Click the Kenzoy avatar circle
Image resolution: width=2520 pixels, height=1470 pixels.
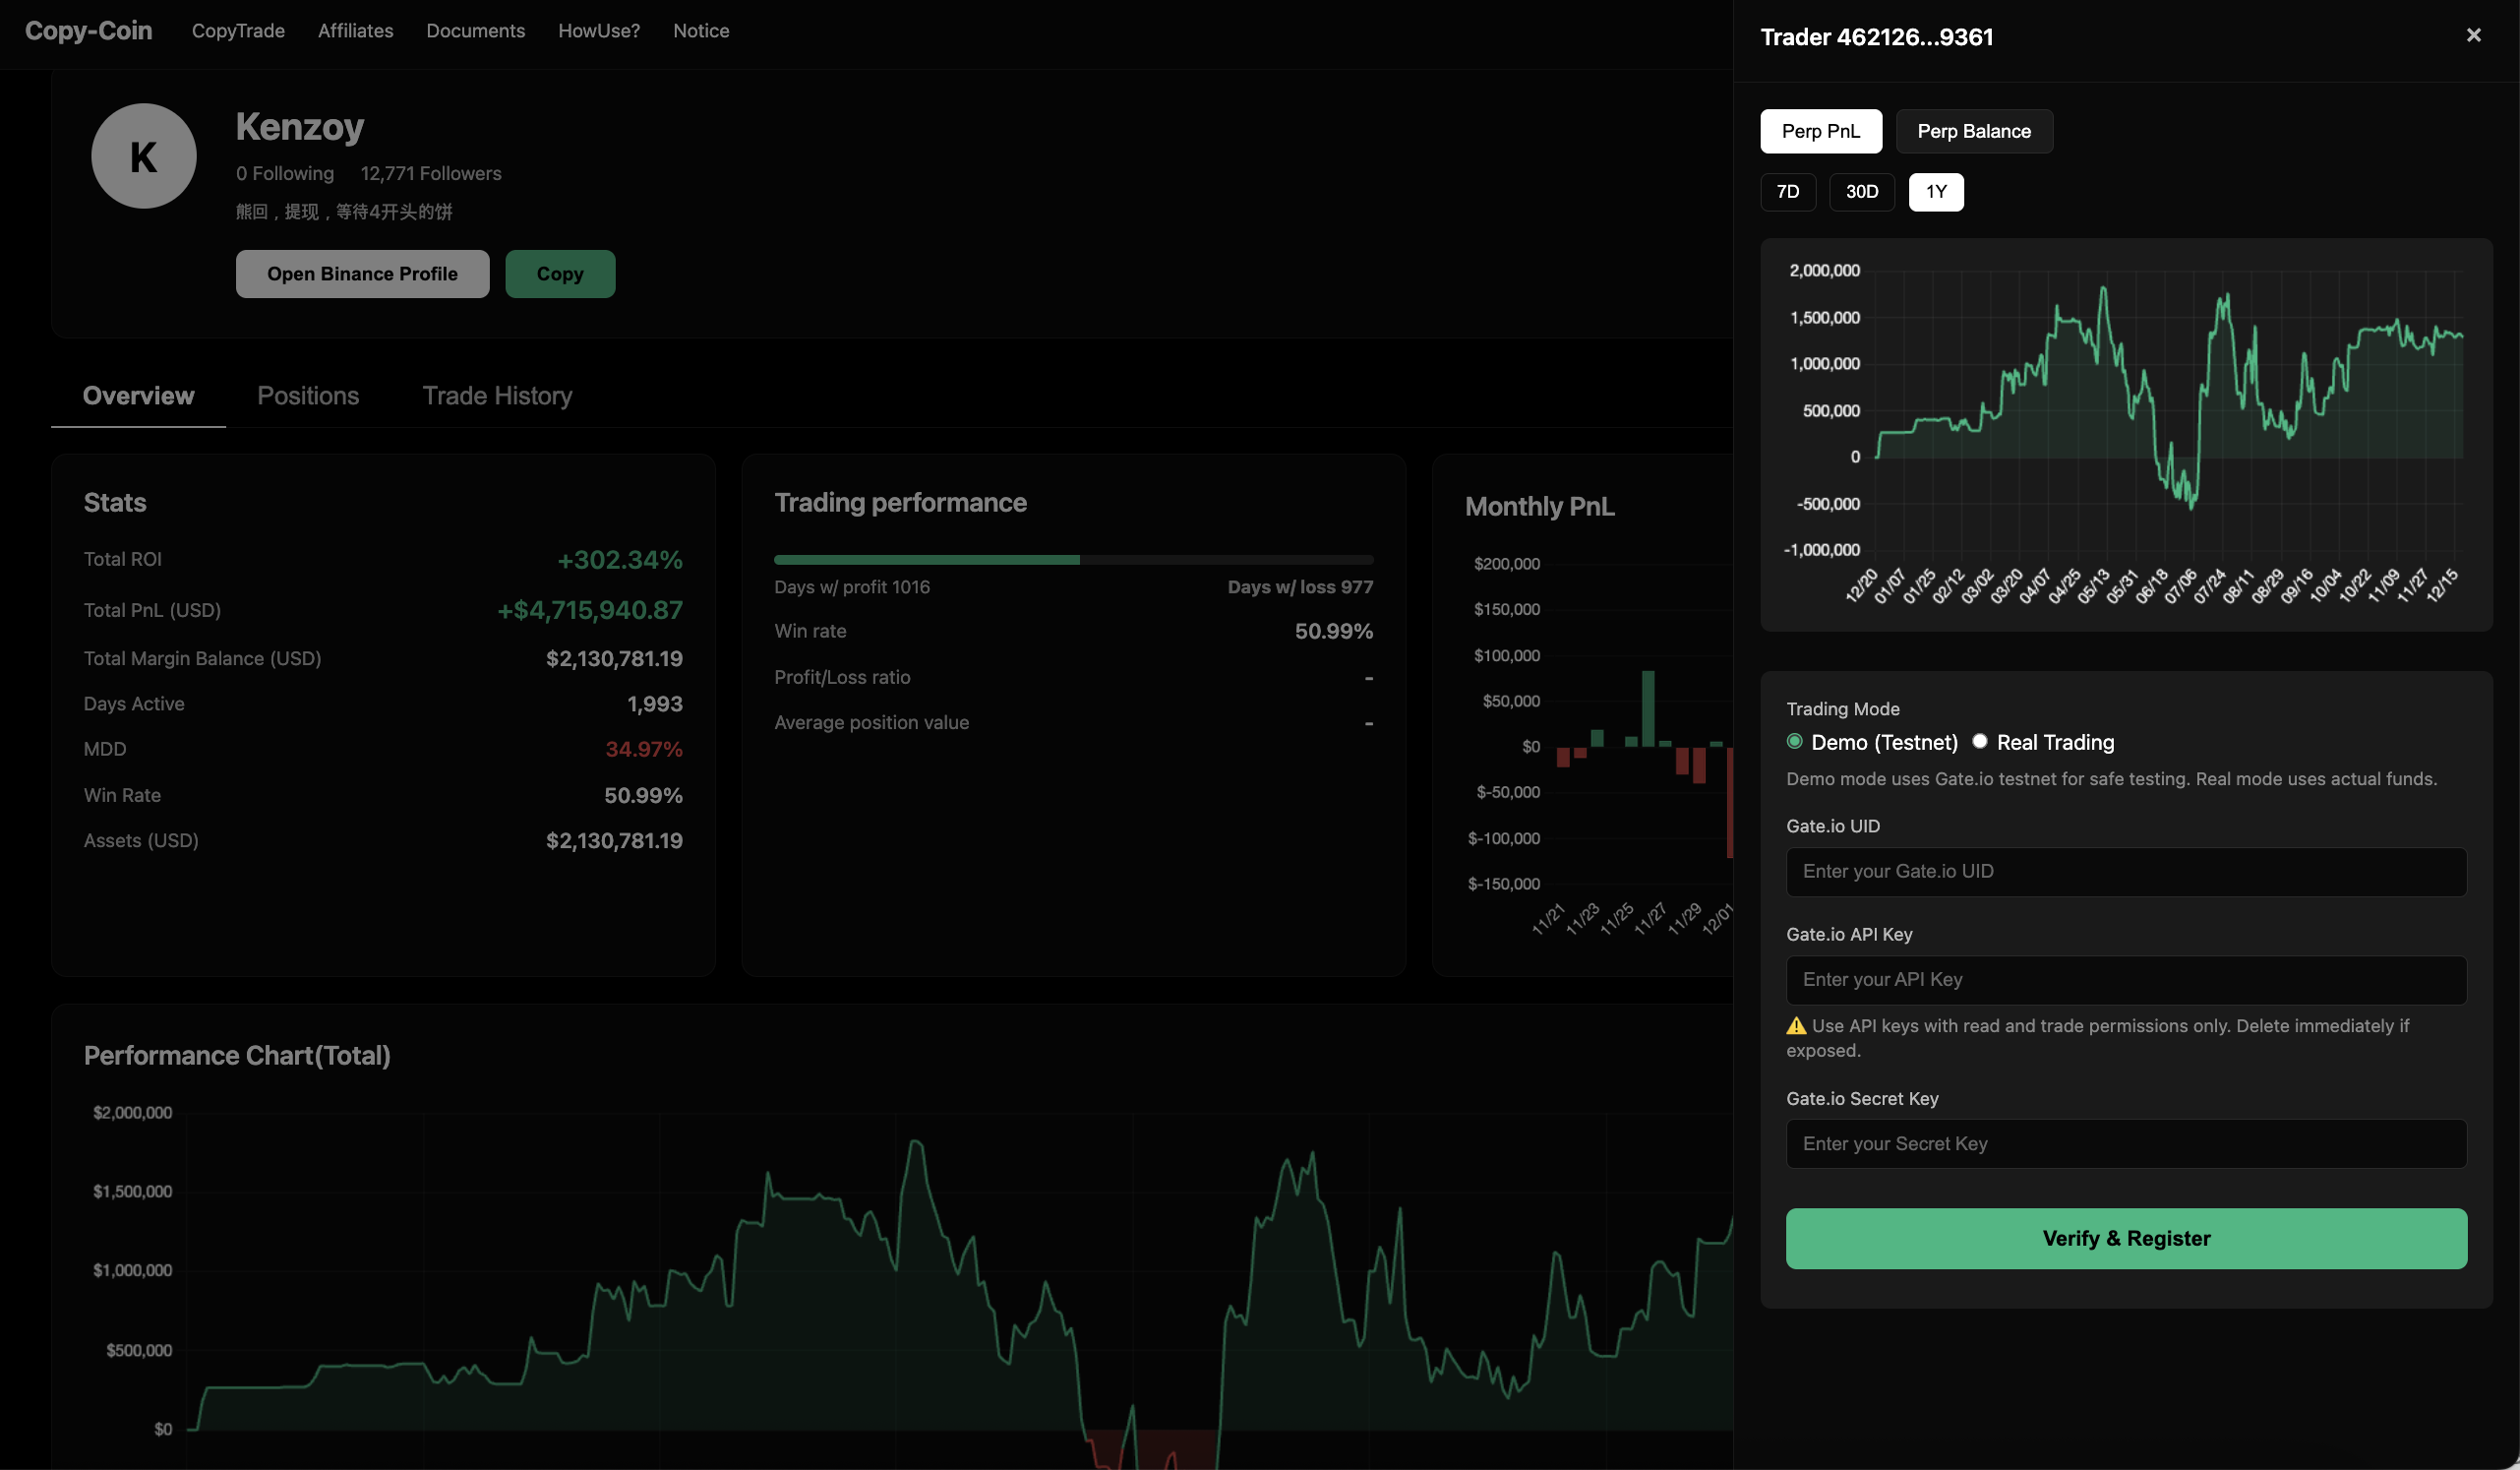143,156
